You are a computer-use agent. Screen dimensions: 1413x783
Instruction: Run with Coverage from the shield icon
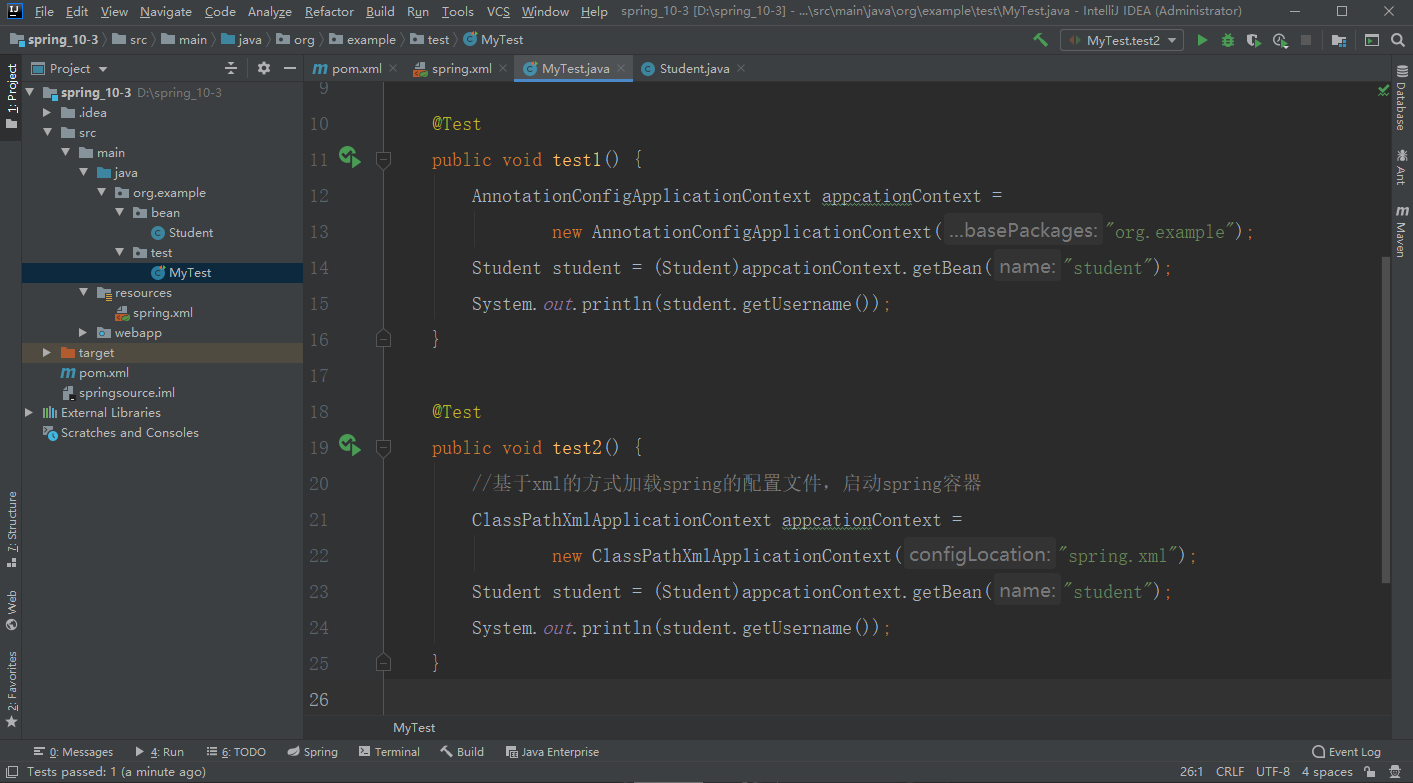pyautogui.click(x=1254, y=40)
